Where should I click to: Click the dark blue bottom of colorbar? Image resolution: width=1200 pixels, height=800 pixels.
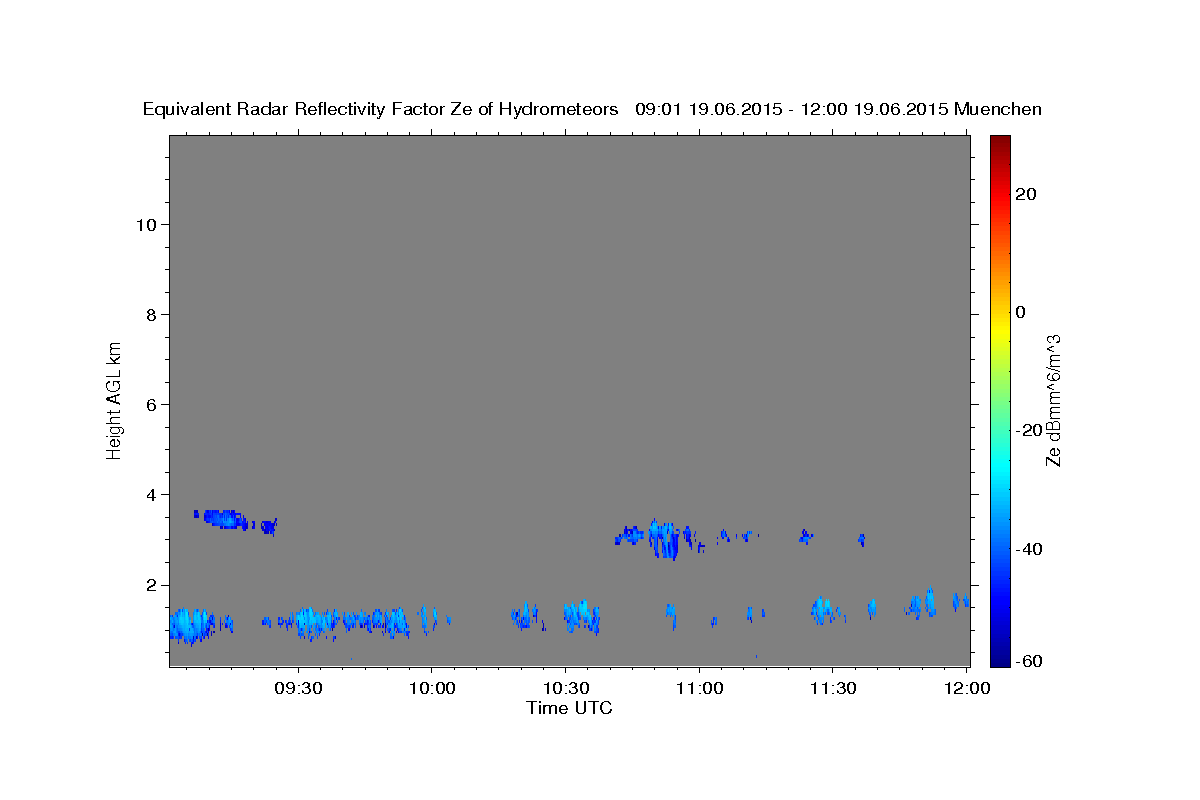pos(1000,658)
